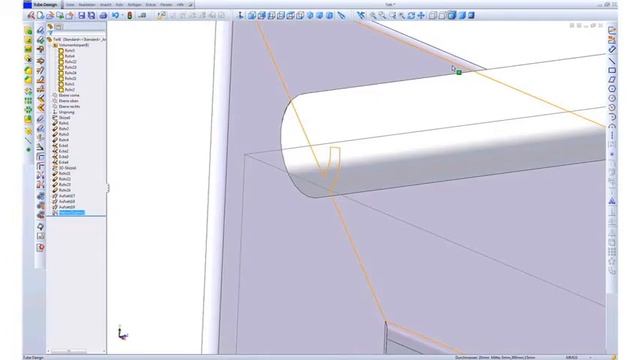The image size is (640, 360).
Task: Save the part with the floppy icon
Action: (x=82, y=16)
